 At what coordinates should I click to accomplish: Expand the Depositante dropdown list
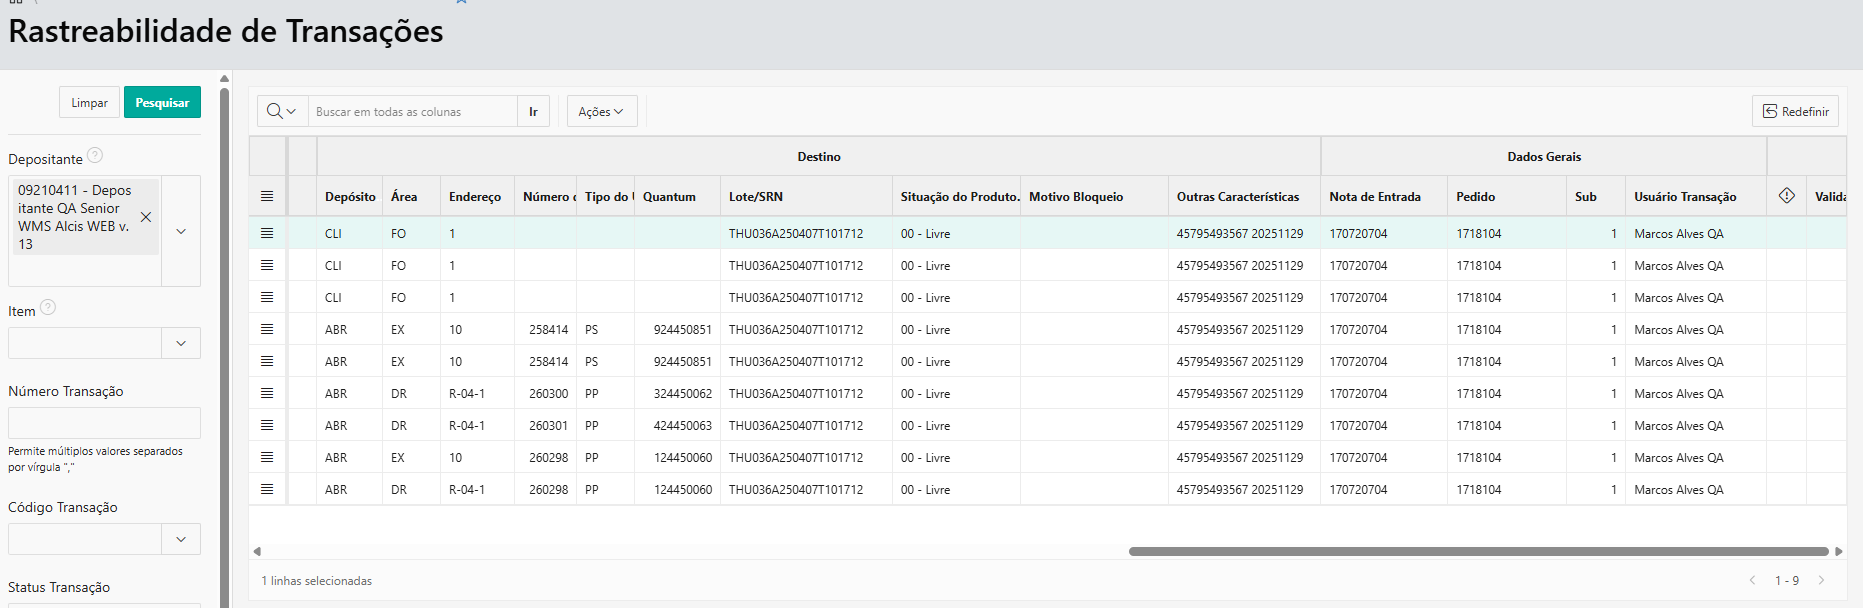181,231
